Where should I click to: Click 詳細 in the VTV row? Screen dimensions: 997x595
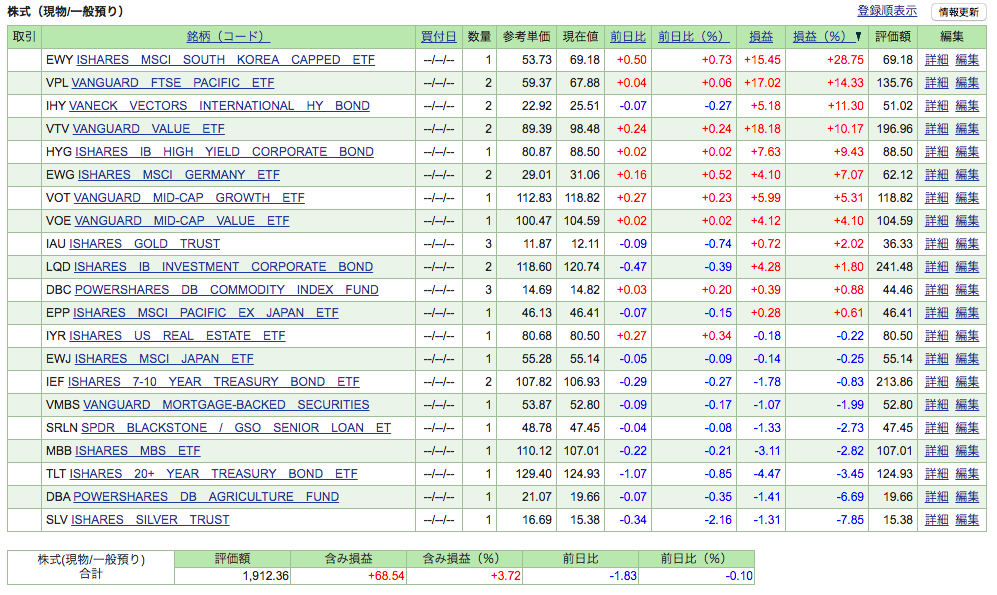[937, 128]
